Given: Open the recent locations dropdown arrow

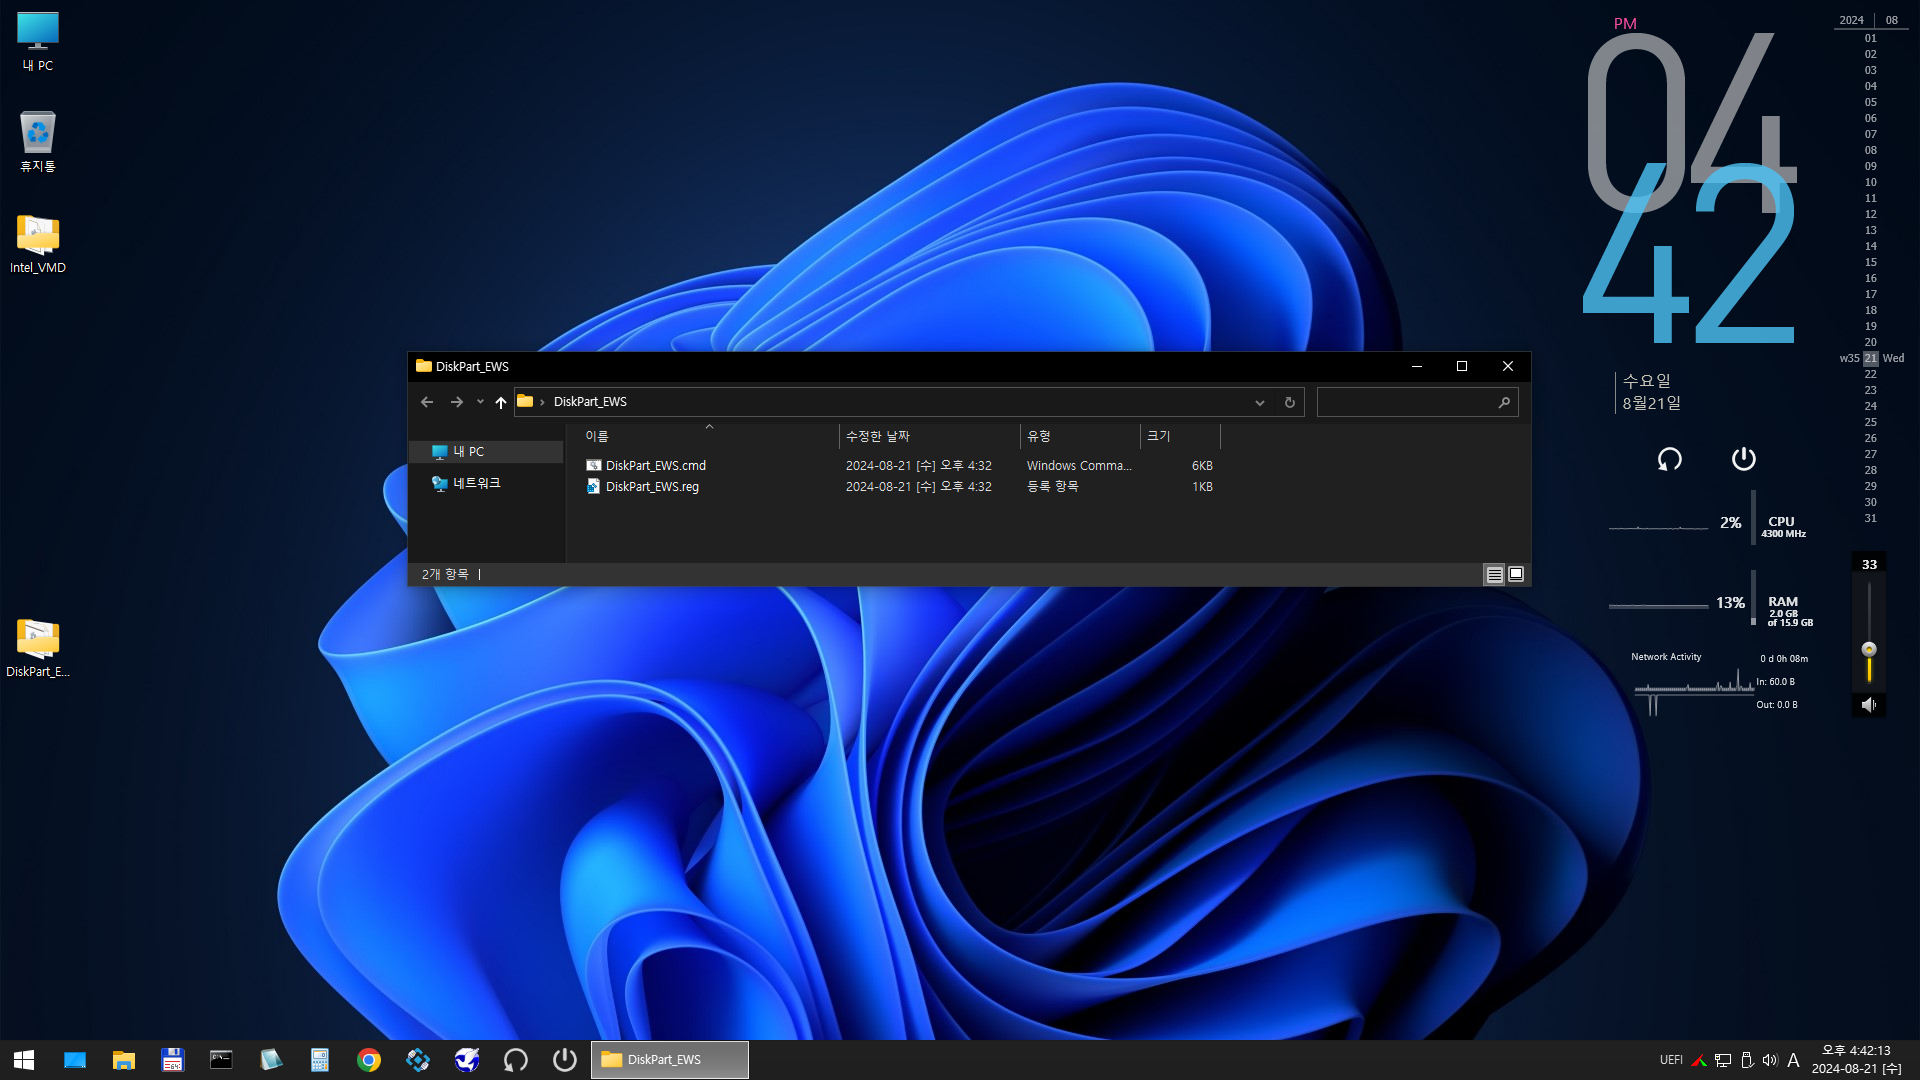Looking at the screenshot, I should (480, 402).
